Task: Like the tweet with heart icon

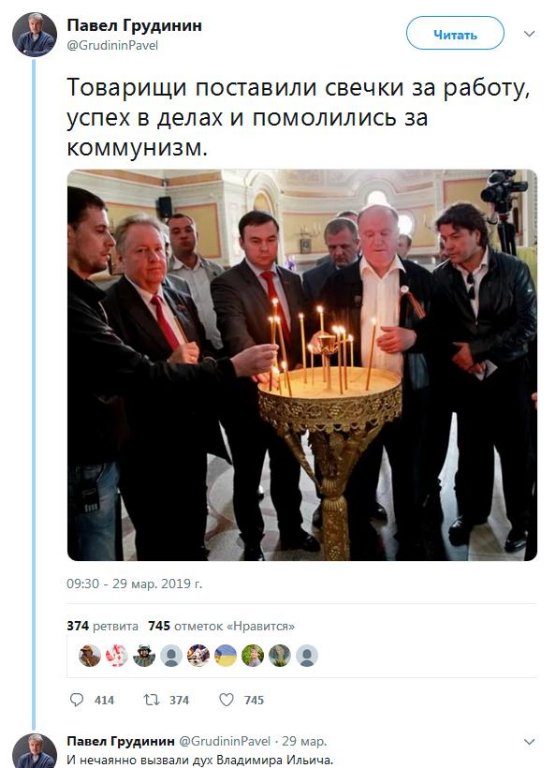Action: [x=226, y=699]
